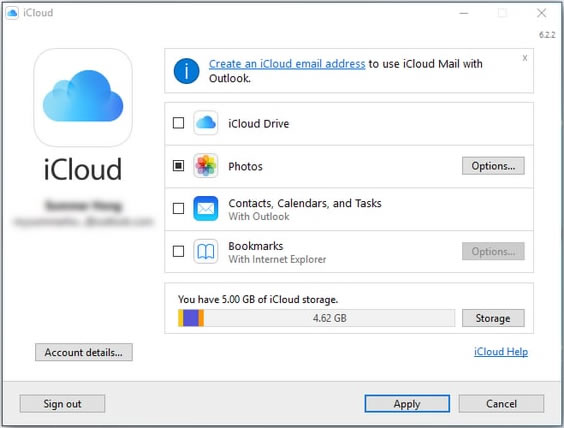This screenshot has width=564, height=428.
Task: Click the Photos label
Action: [245, 167]
